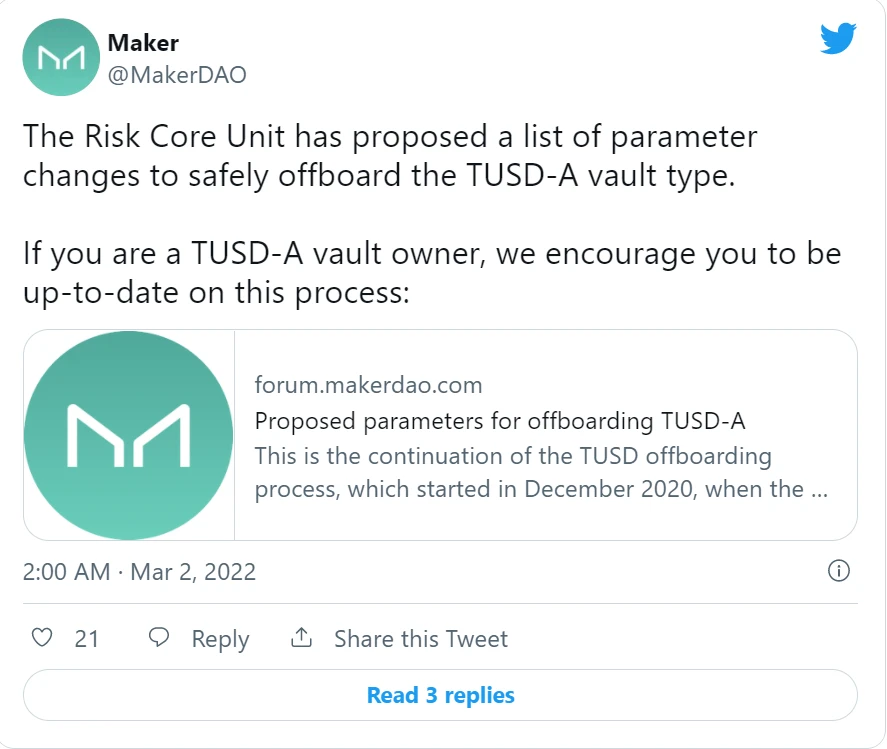The width and height of the screenshot is (887, 749).
Task: Expand Read 3 replies
Action: [440, 695]
